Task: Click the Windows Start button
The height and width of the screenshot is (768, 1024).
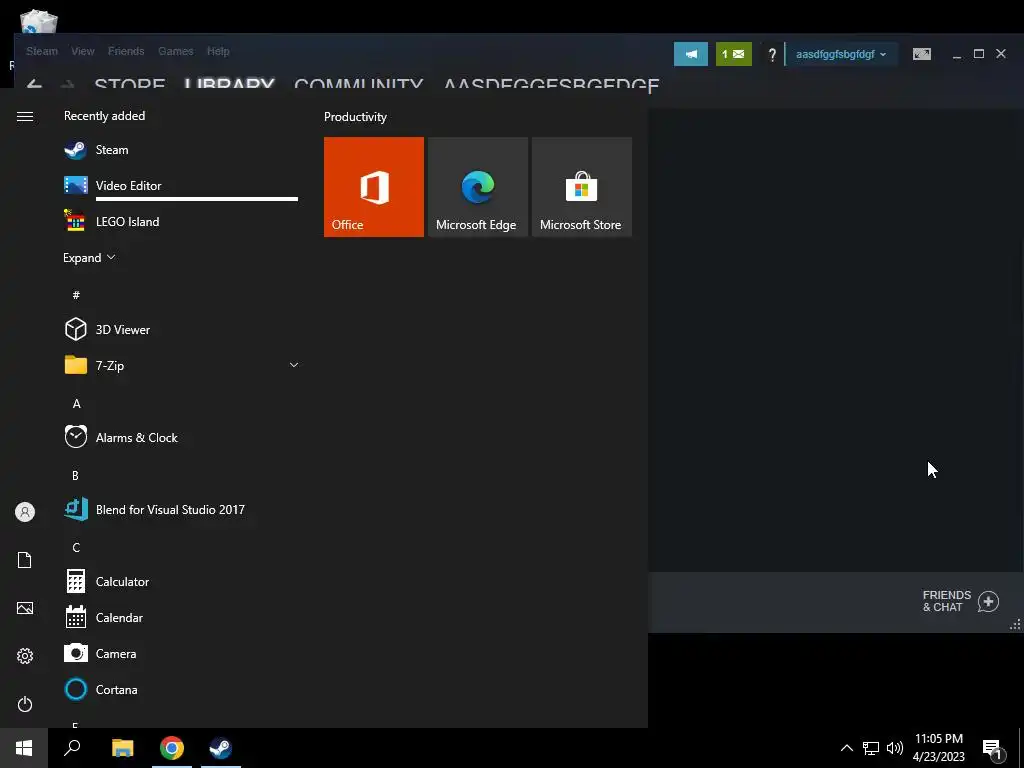Action: (24, 748)
